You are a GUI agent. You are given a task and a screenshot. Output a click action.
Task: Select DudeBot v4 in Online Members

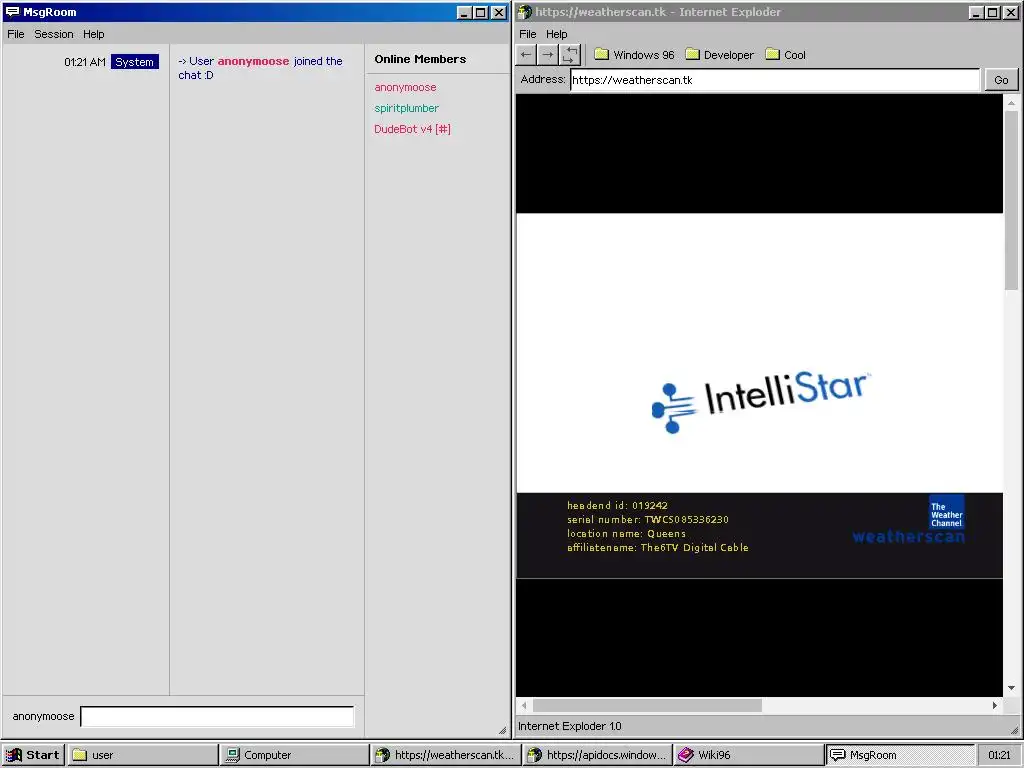coord(412,129)
